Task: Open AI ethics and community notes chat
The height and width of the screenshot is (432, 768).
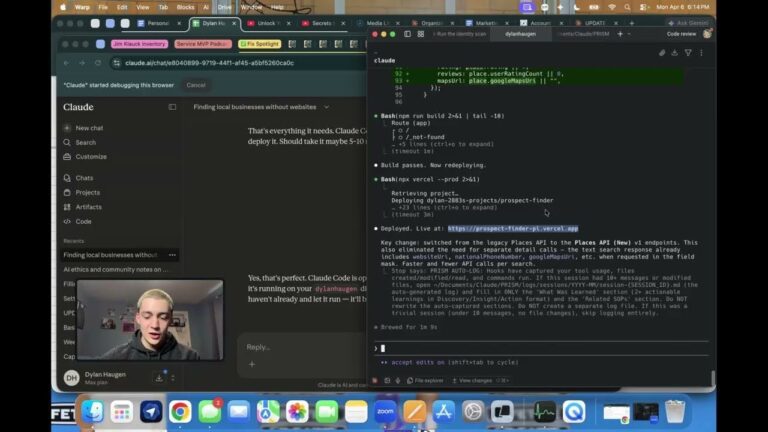Action: [116, 269]
